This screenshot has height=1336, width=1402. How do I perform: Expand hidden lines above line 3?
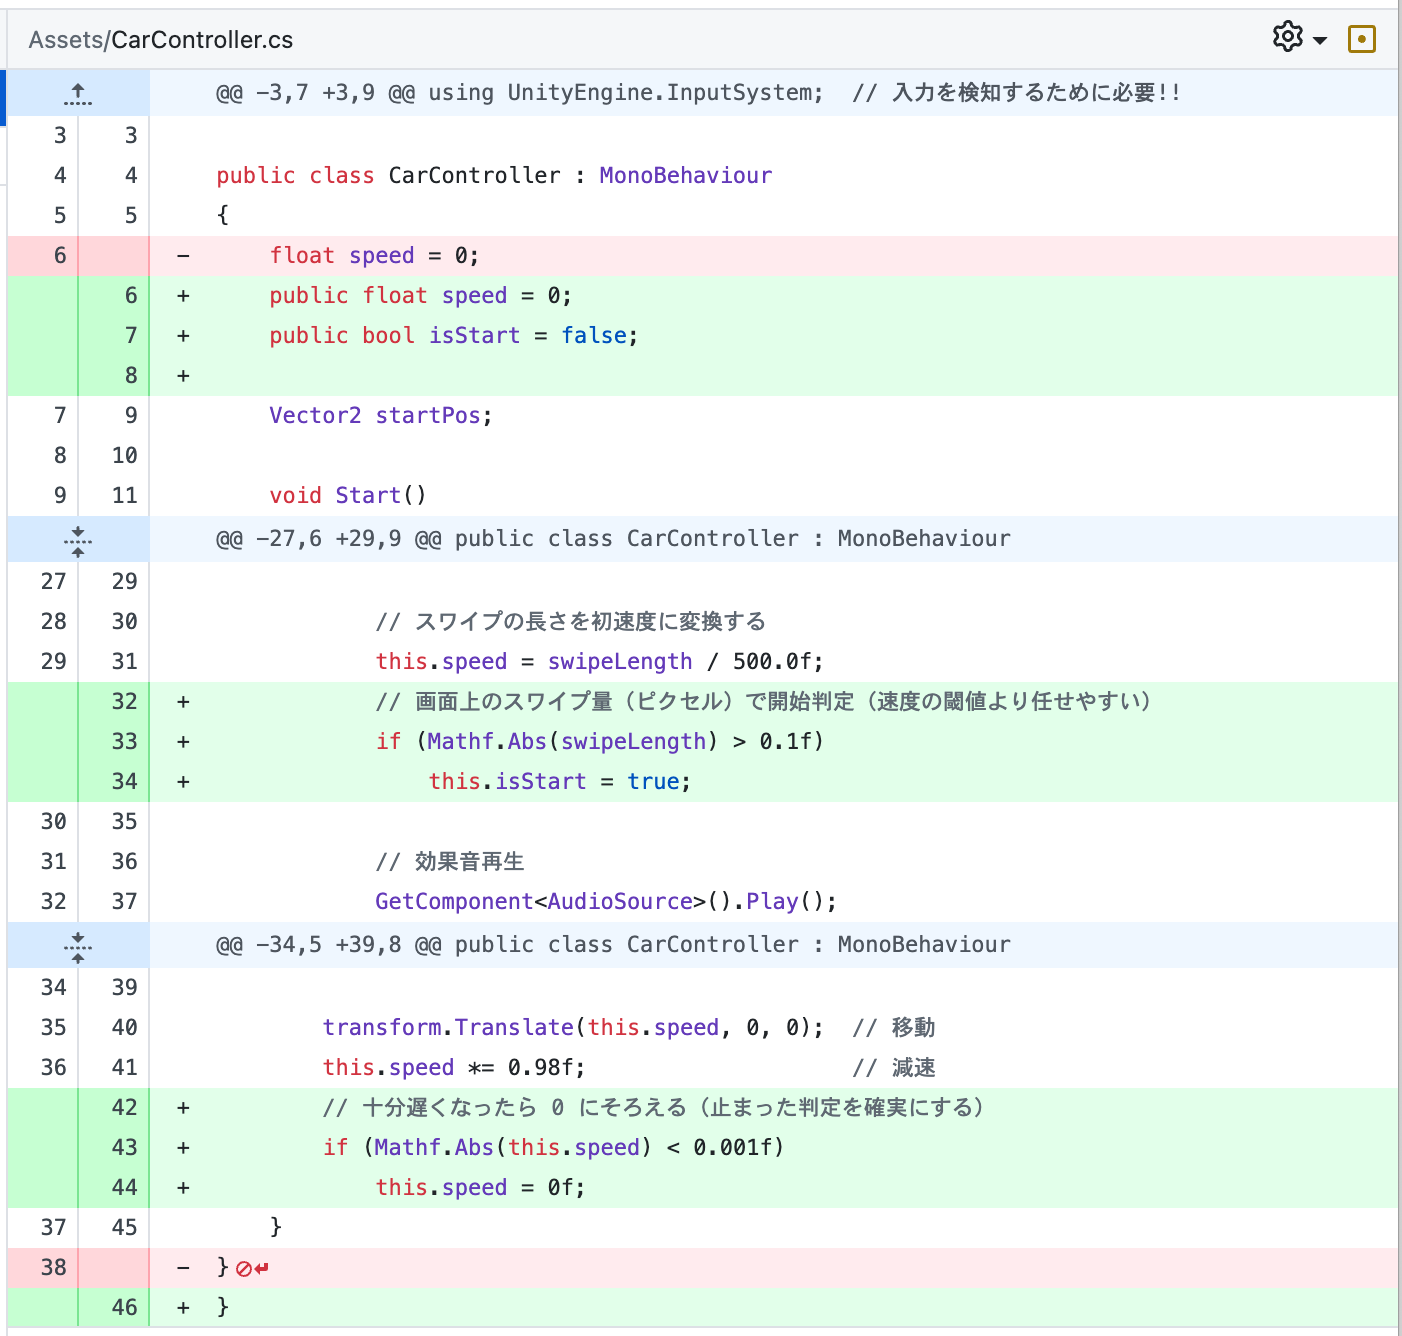coord(78,93)
